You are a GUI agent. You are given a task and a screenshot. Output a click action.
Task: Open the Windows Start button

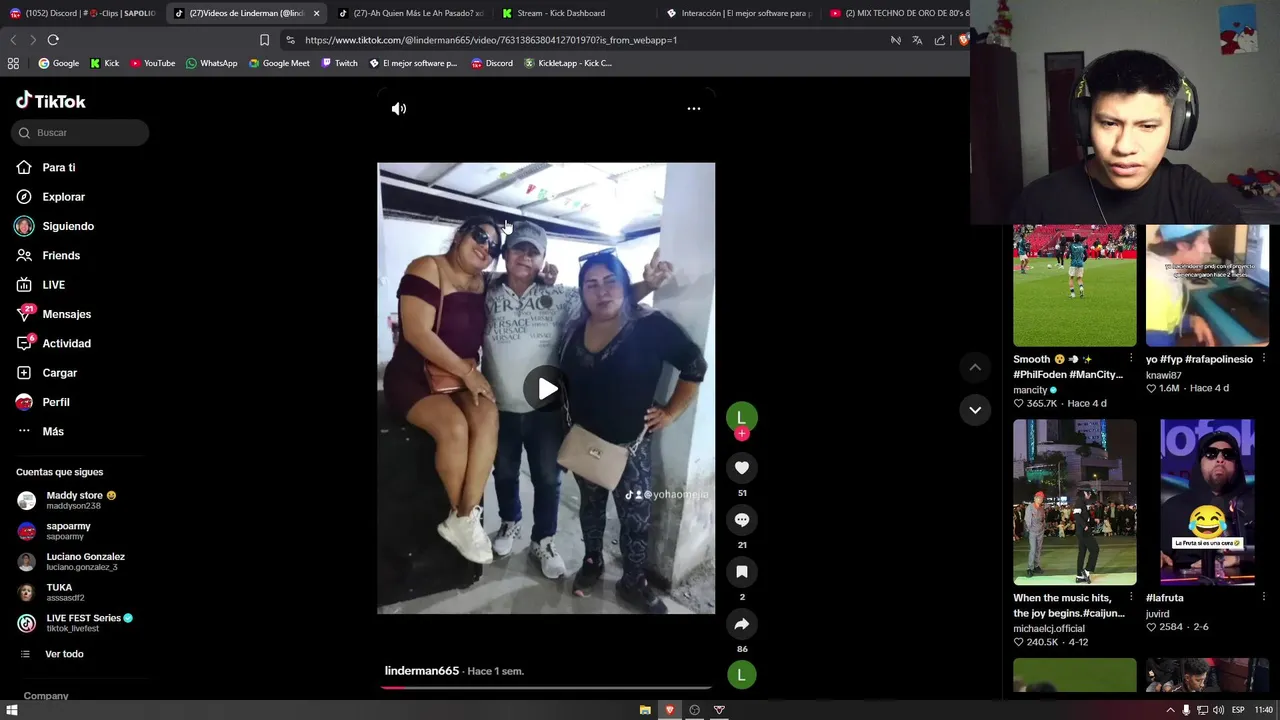click(12, 710)
